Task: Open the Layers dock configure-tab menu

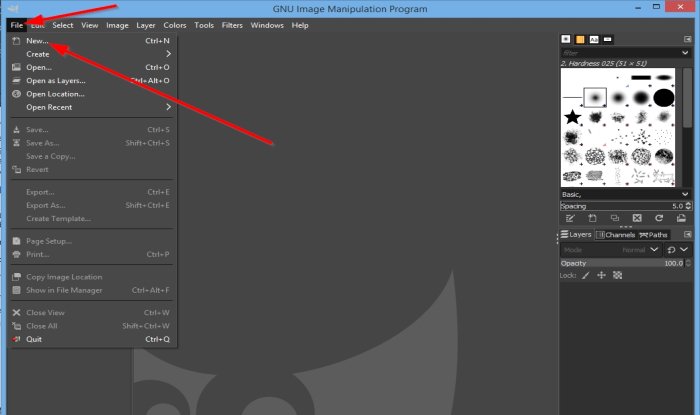Action: tap(688, 234)
